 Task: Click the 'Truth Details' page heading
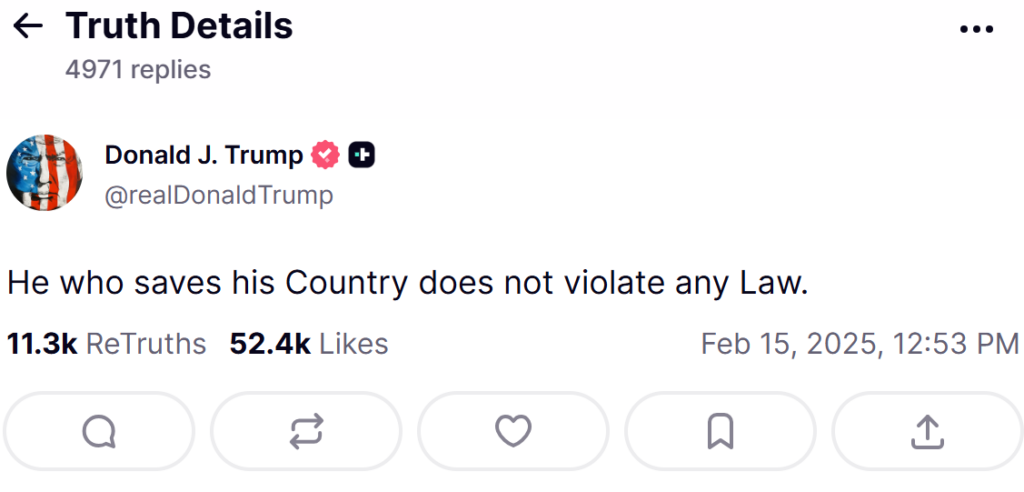[179, 27]
